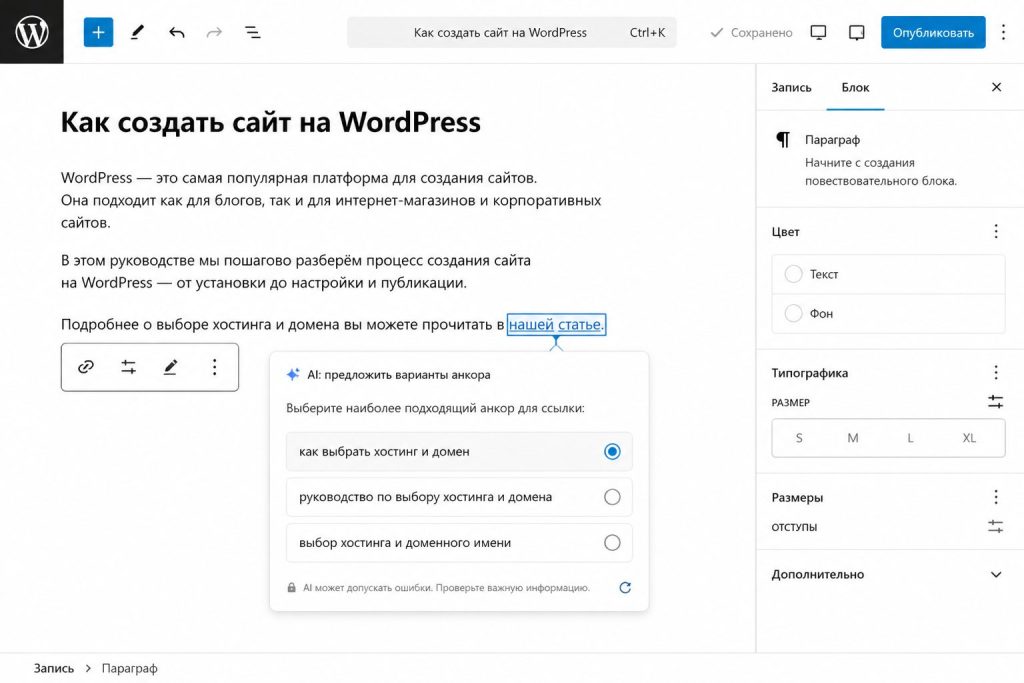Click 'AI: предложить варианты анкора' heading
This screenshot has width=1024, height=683.
pos(398,375)
